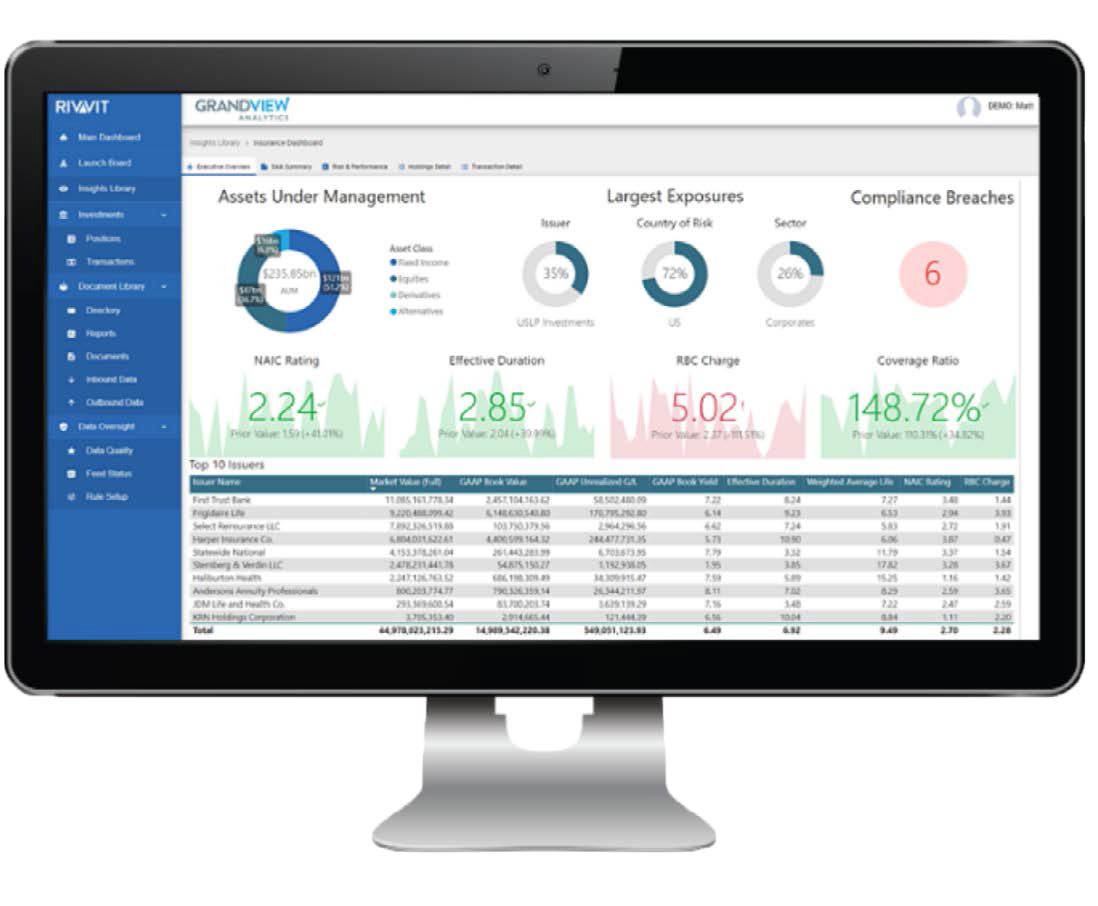This screenshot has width=1098, height=906.
Task: Click the Data Quality star icon
Action: click(x=71, y=451)
